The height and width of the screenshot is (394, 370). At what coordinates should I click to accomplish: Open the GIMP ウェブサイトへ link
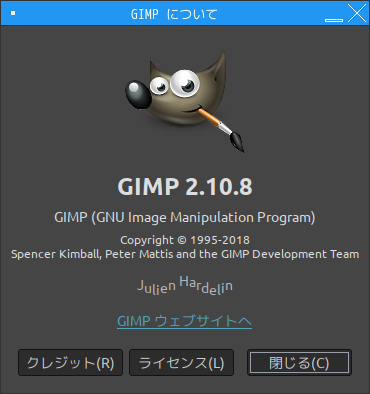184,321
